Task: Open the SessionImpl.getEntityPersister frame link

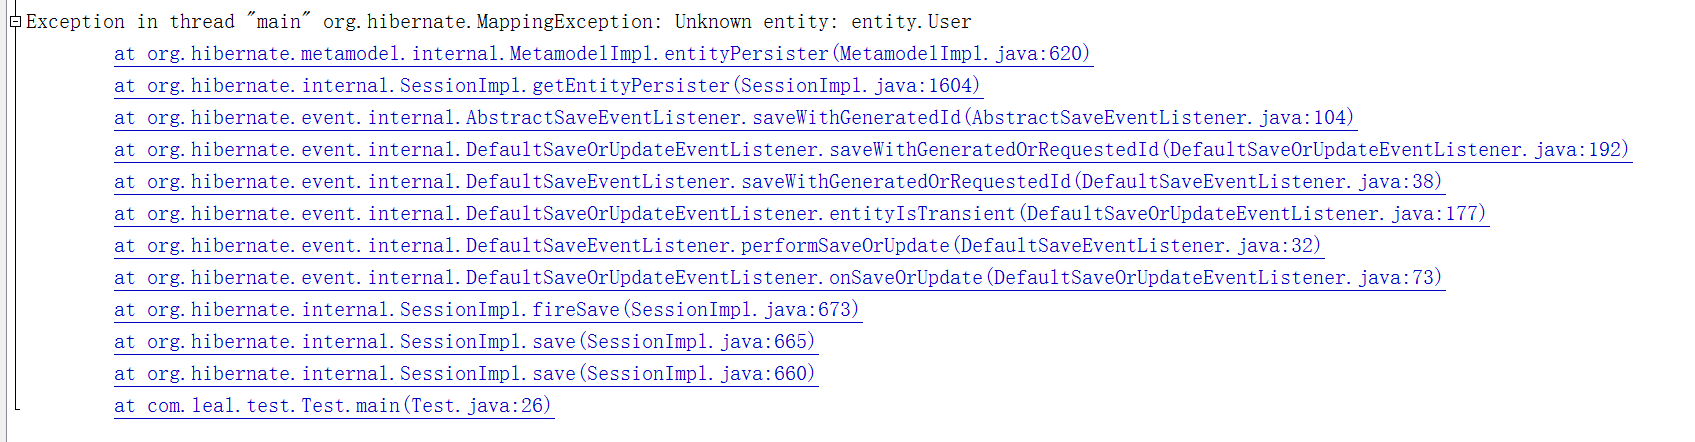Action: [x=547, y=86]
